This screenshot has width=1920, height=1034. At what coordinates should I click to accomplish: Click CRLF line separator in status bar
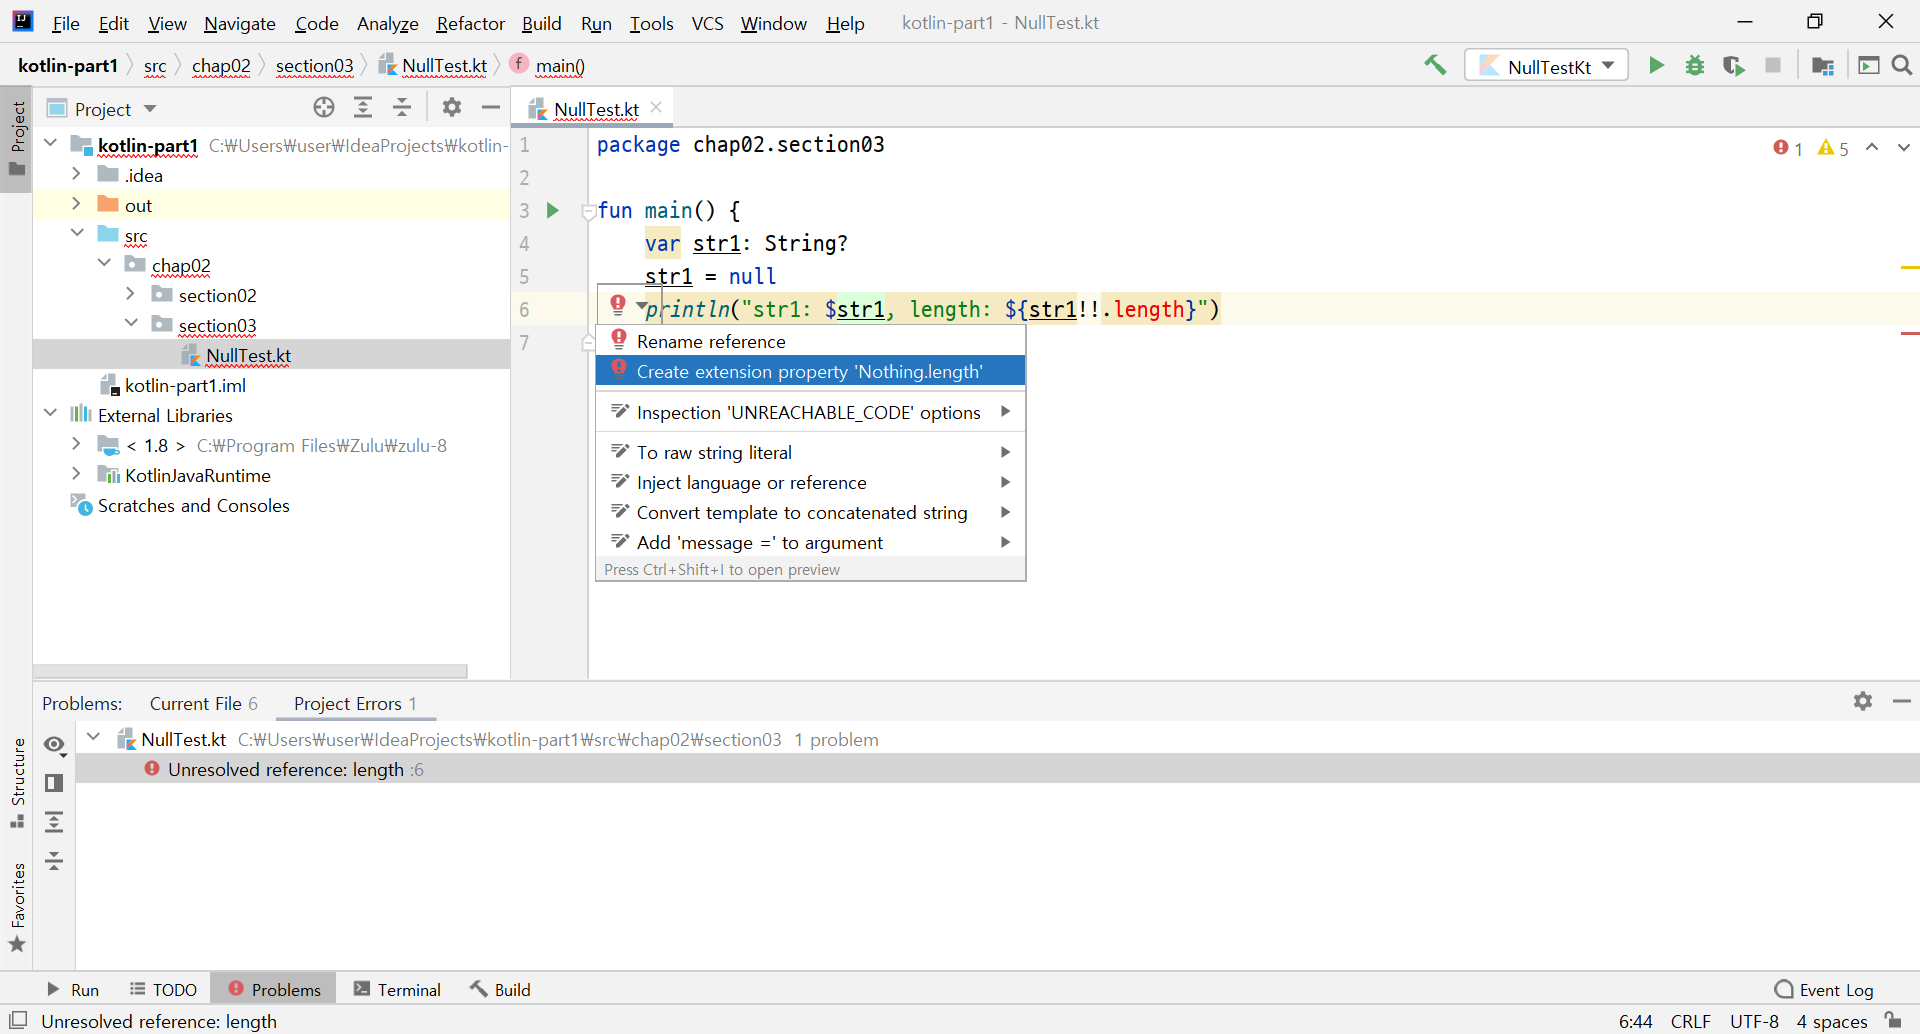click(1690, 1021)
